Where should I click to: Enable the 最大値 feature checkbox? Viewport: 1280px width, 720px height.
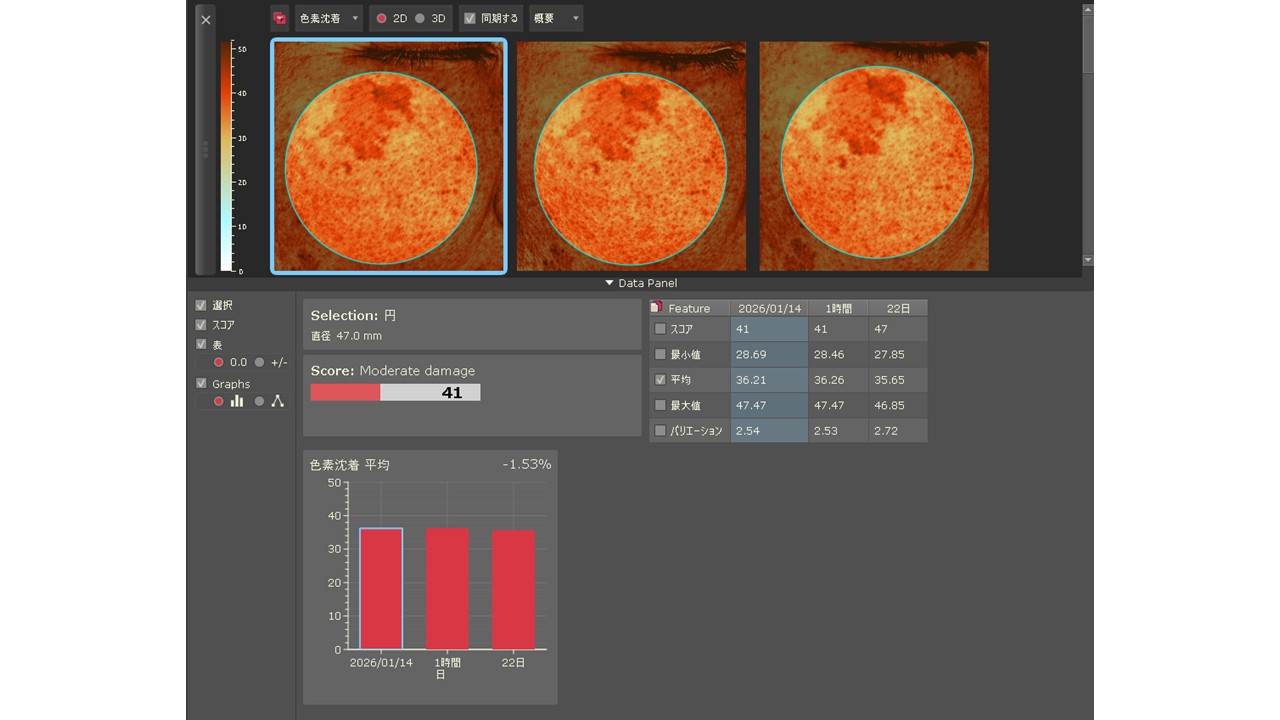660,406
